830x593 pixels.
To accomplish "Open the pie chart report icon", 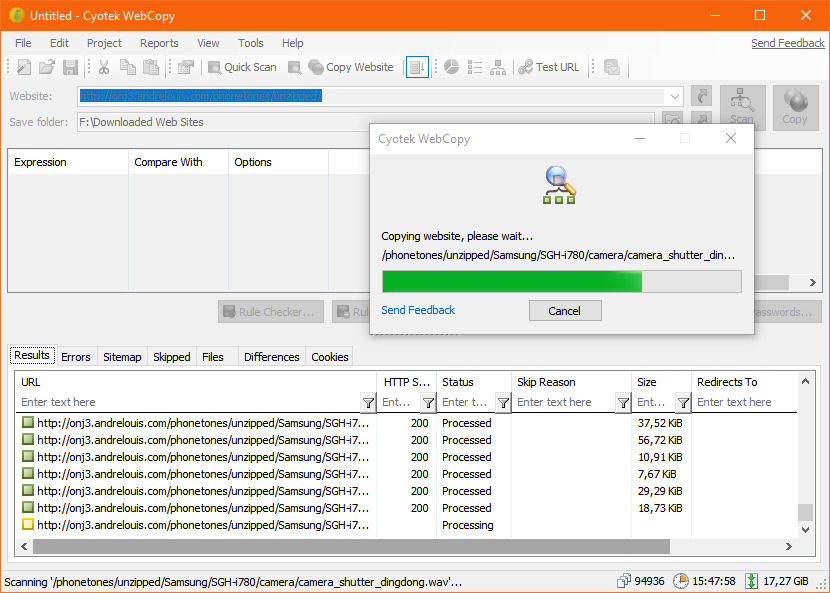I will [451, 67].
